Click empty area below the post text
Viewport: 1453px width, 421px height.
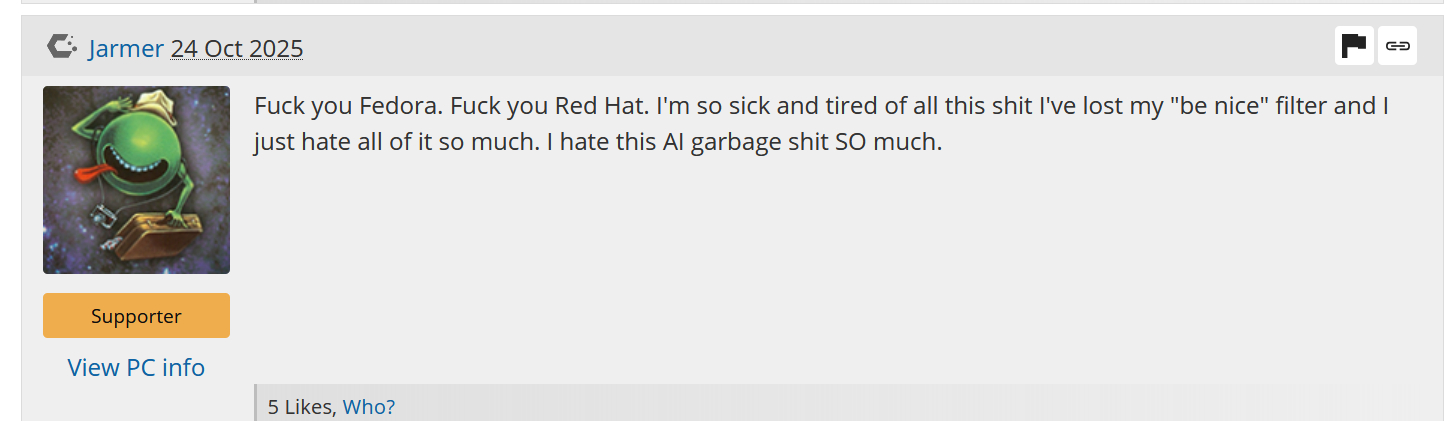point(800,270)
